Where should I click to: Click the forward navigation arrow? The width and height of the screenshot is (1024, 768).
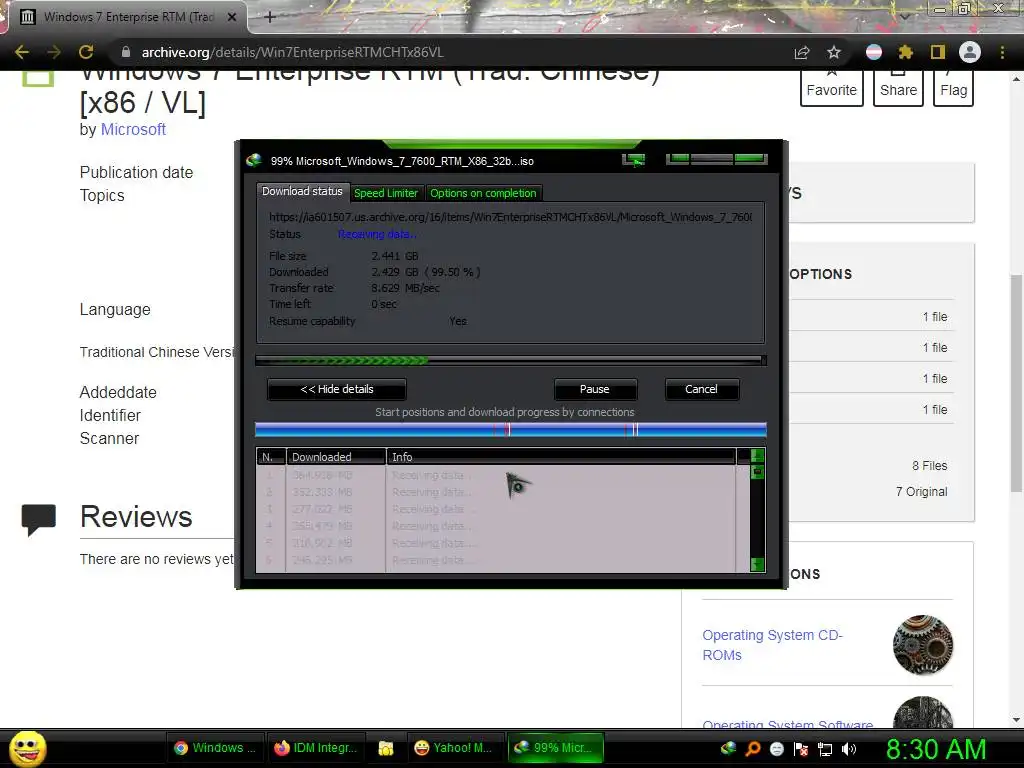coord(54,52)
